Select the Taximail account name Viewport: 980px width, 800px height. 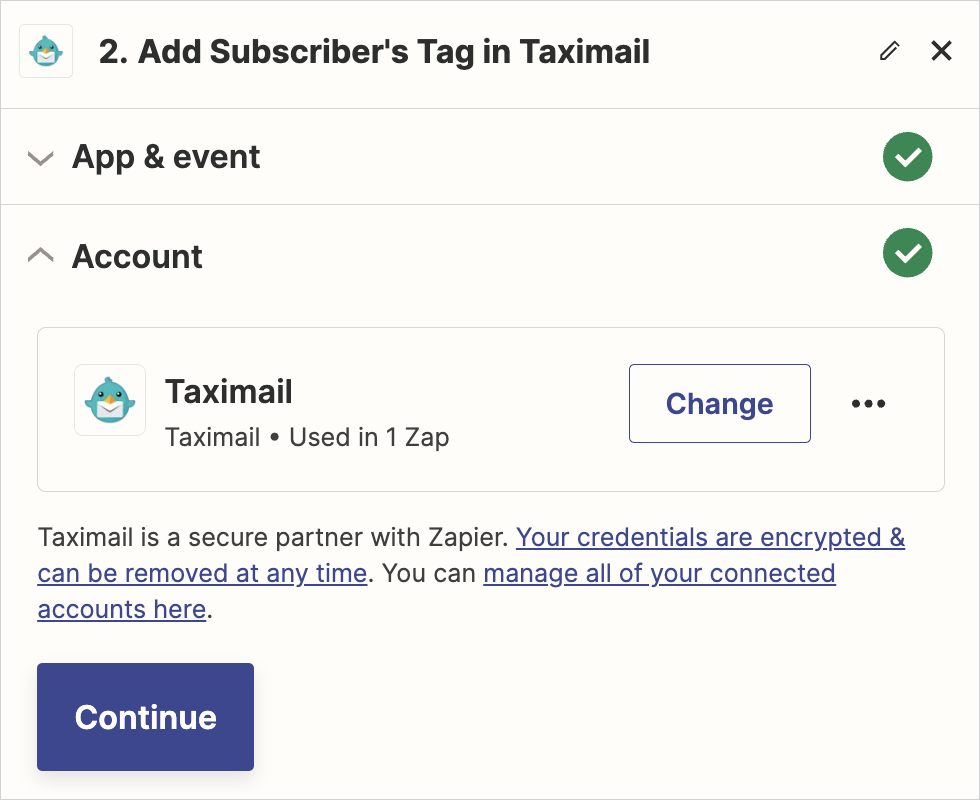coord(229,391)
